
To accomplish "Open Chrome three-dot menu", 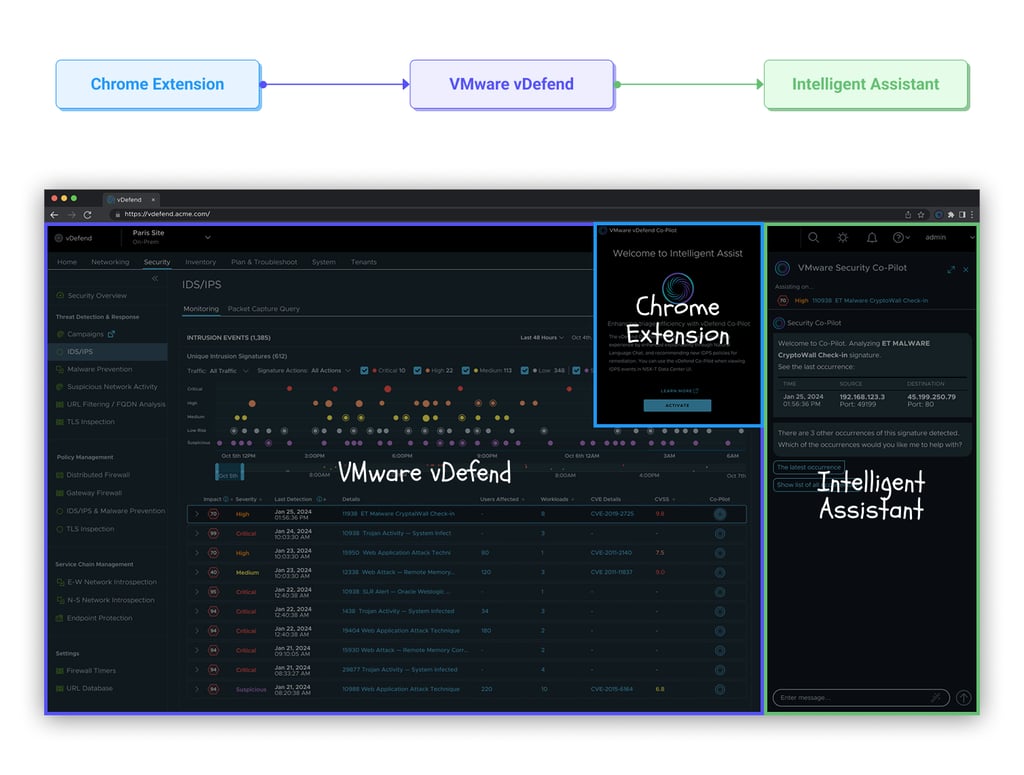I will [x=972, y=214].
